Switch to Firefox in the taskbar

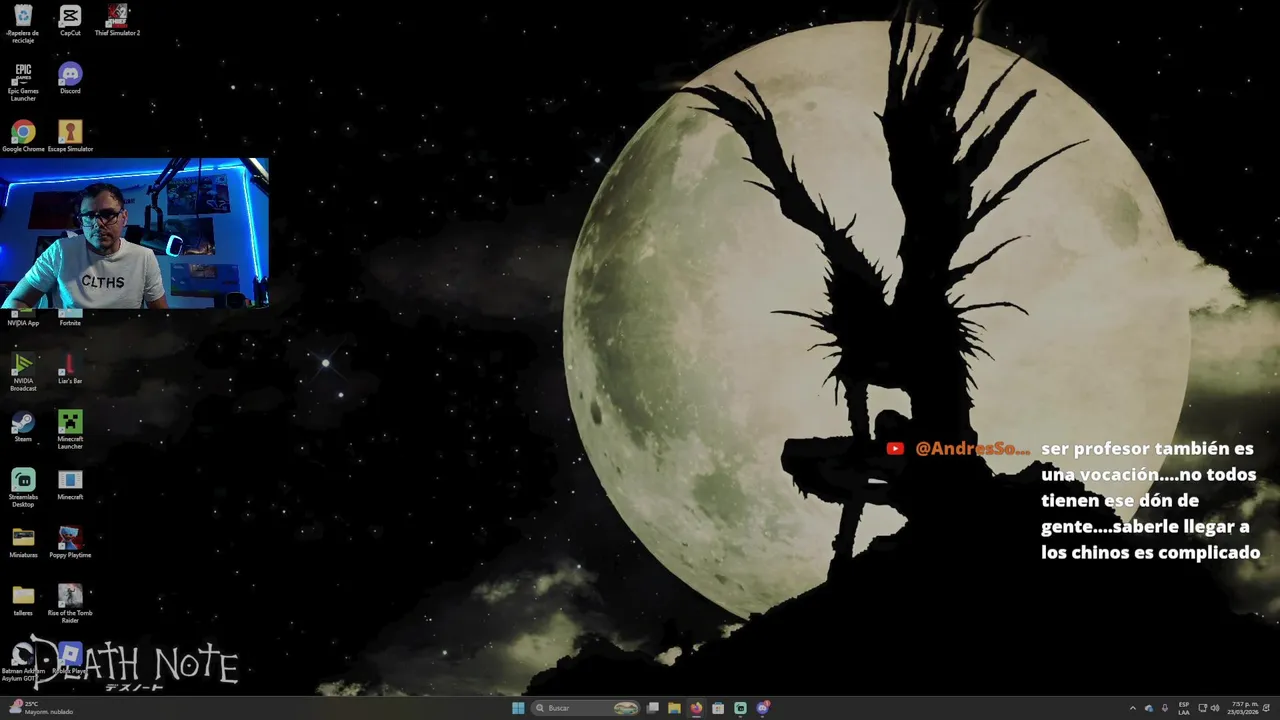[x=696, y=708]
